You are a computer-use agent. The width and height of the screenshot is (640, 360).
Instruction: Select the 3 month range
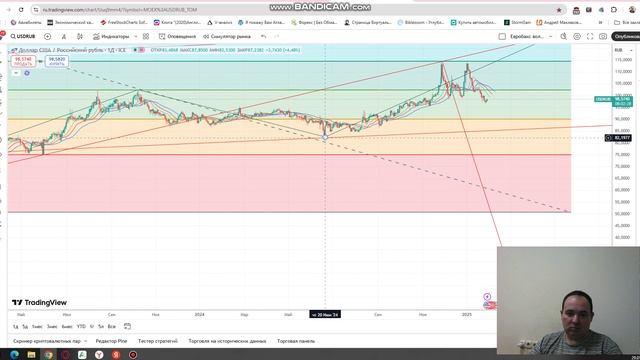(52, 327)
